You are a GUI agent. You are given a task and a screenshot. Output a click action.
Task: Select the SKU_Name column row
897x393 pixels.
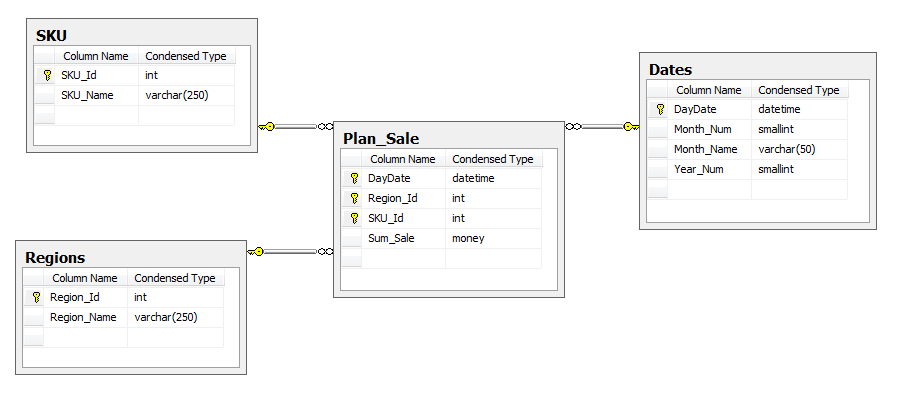[134, 96]
